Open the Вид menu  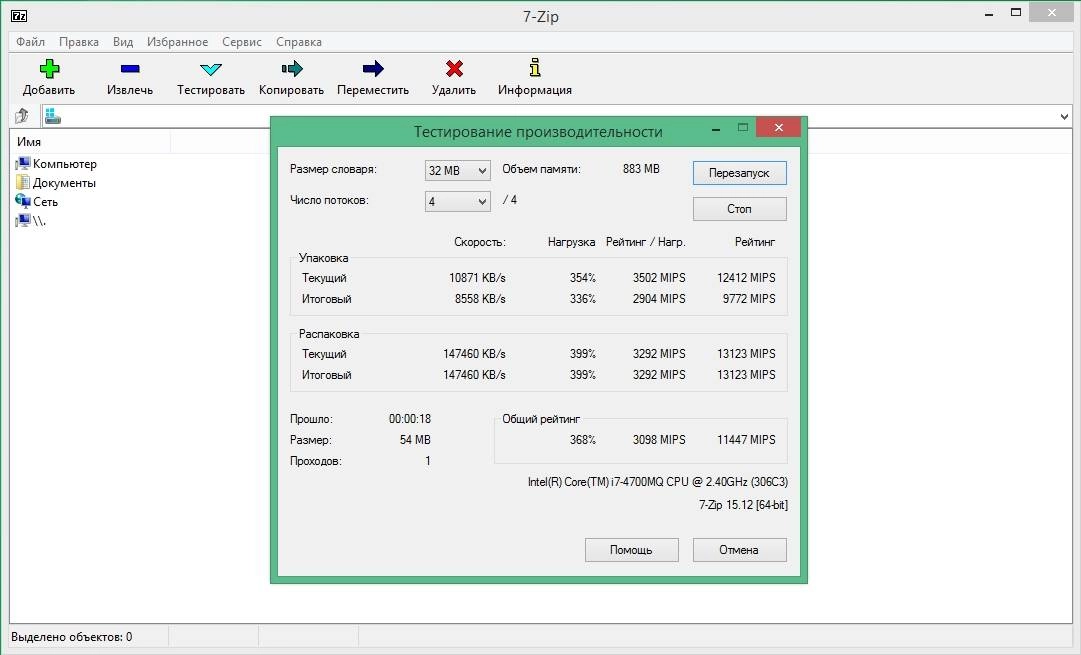[123, 42]
